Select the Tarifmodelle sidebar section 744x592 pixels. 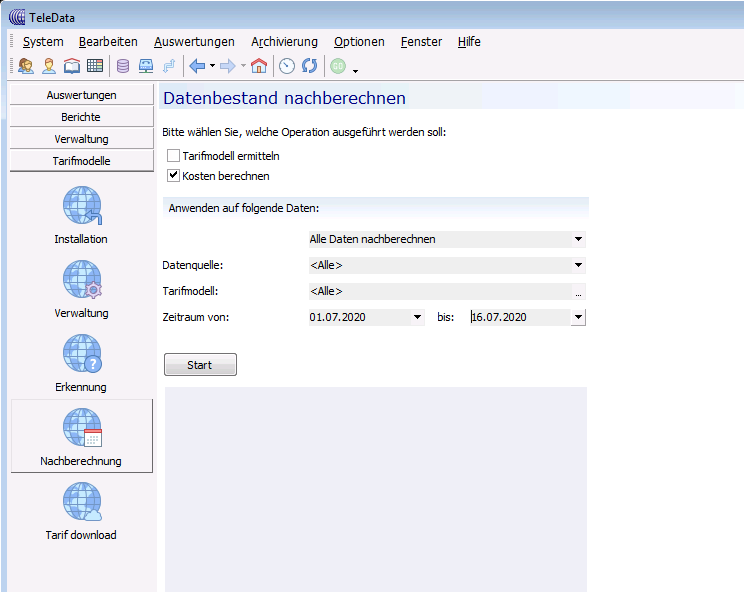click(x=82, y=161)
